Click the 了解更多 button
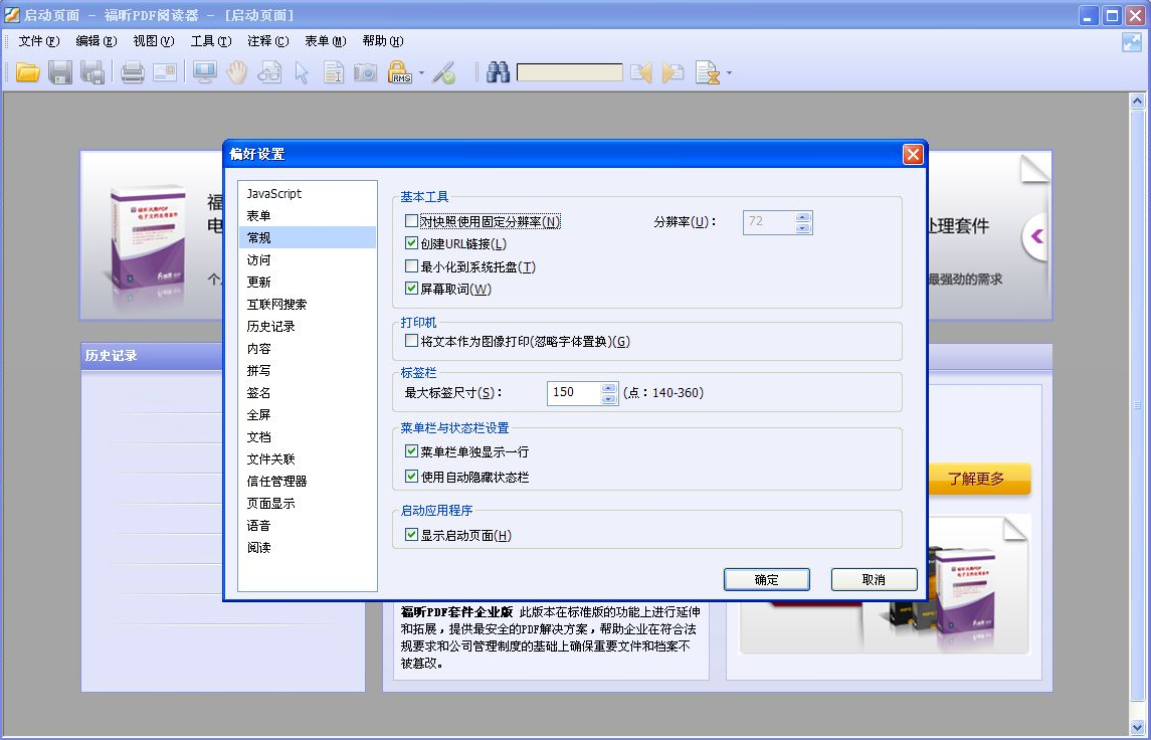This screenshot has height=740, width=1151. [x=976, y=479]
